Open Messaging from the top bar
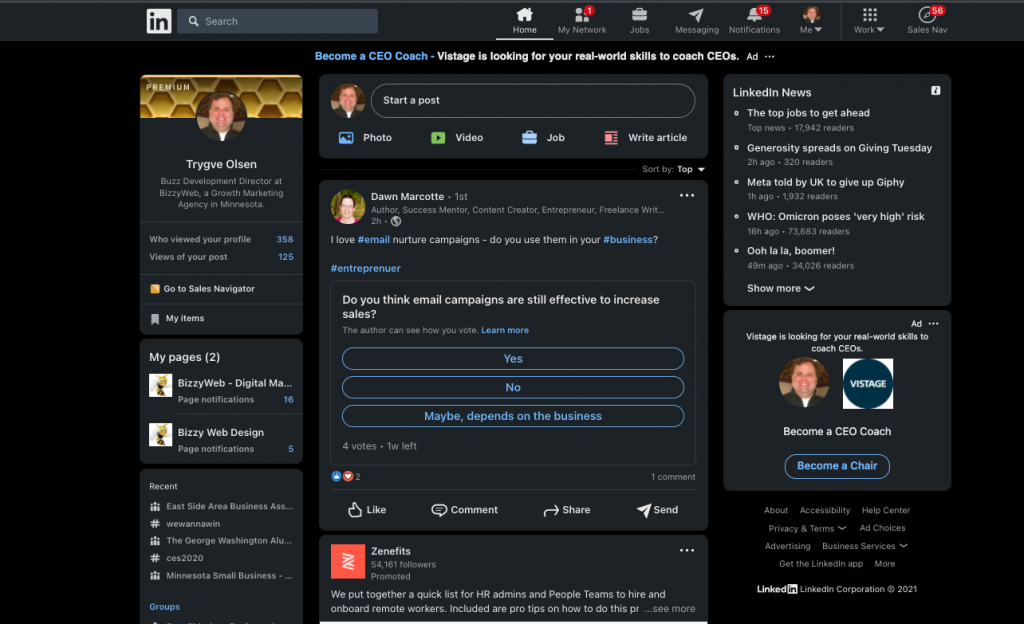 [x=696, y=21]
